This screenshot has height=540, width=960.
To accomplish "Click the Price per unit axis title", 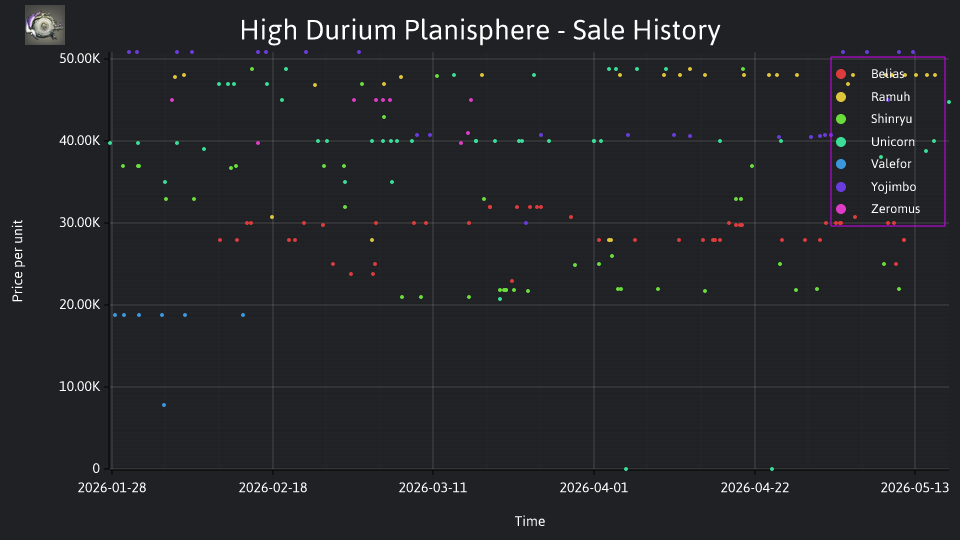I will click(17, 261).
